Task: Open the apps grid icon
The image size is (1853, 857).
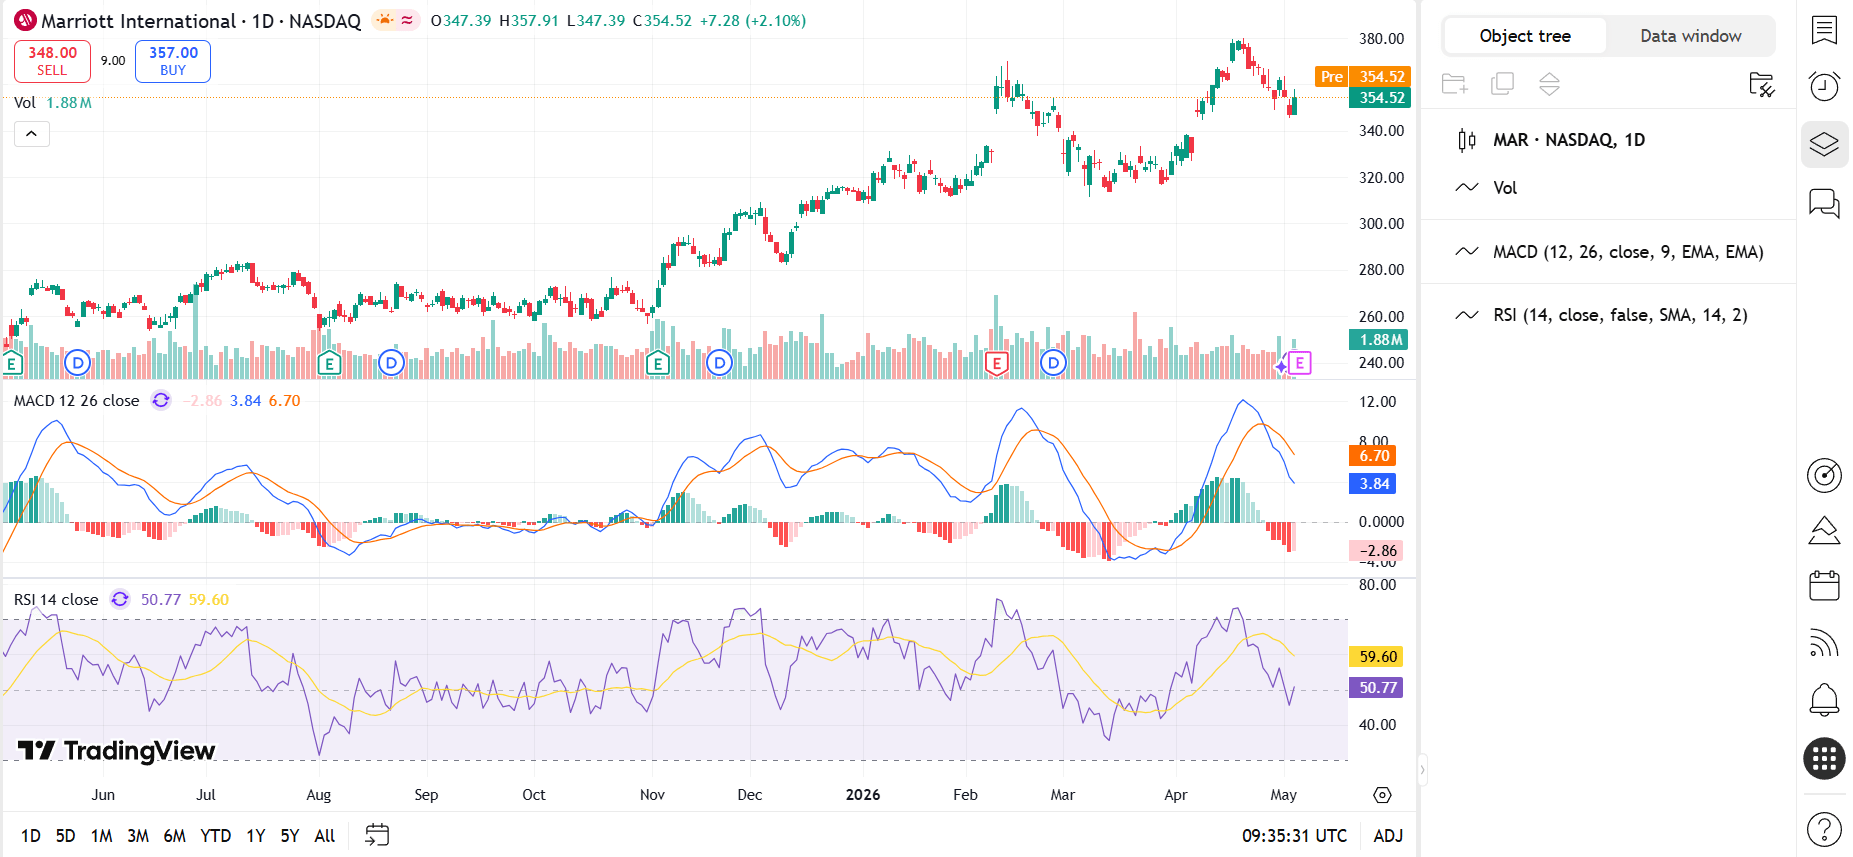Action: tap(1824, 759)
